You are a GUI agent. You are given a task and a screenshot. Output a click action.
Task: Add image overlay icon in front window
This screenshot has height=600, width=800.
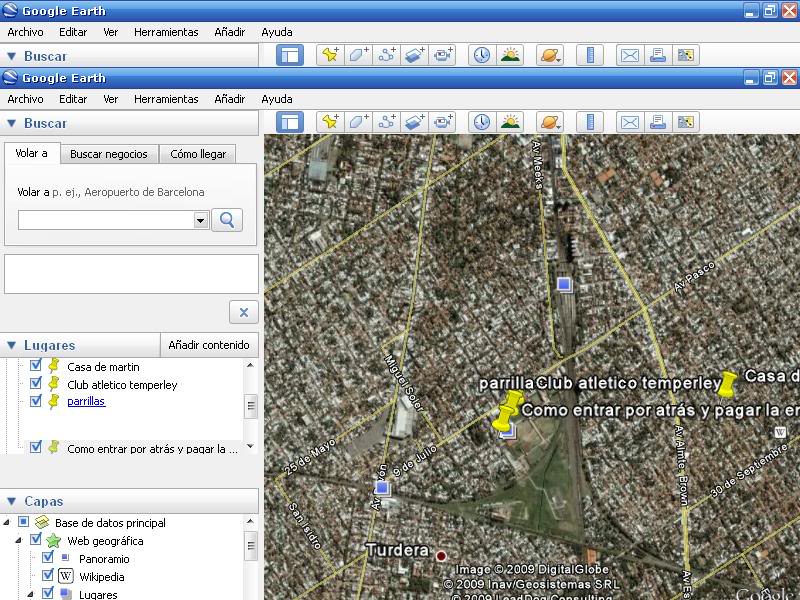[414, 122]
